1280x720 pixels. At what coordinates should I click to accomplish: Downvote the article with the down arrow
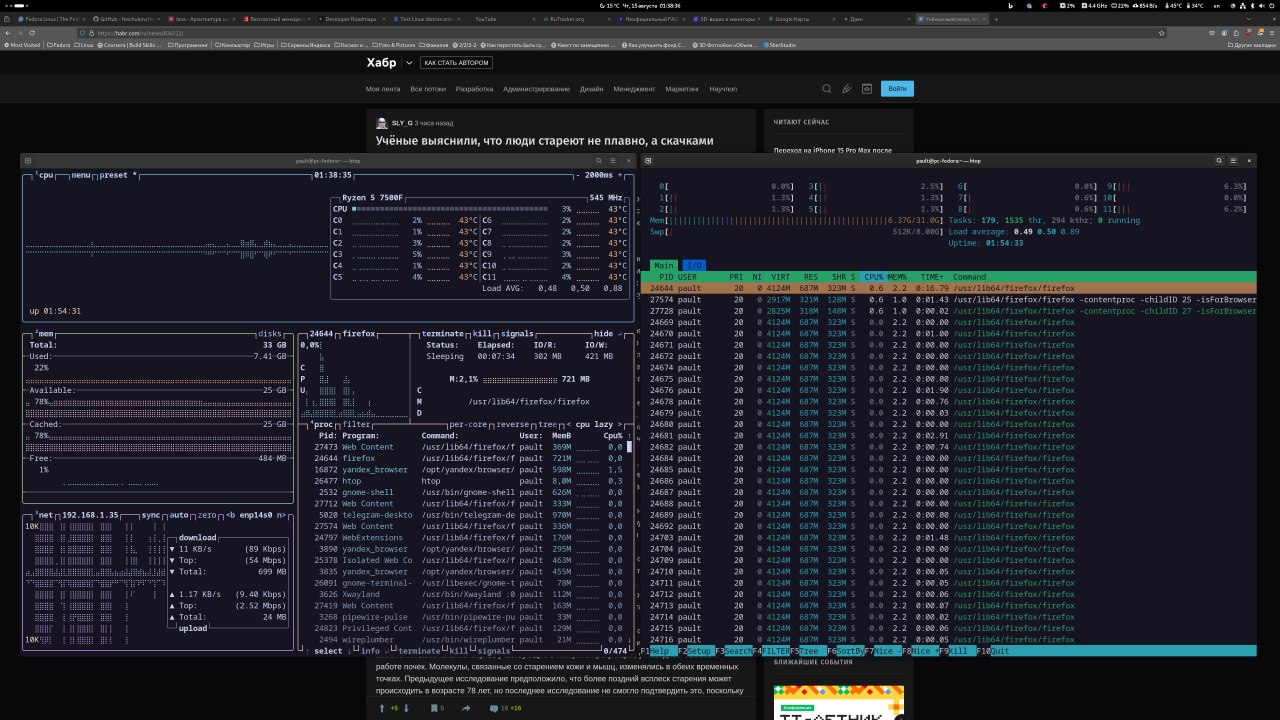coord(406,708)
